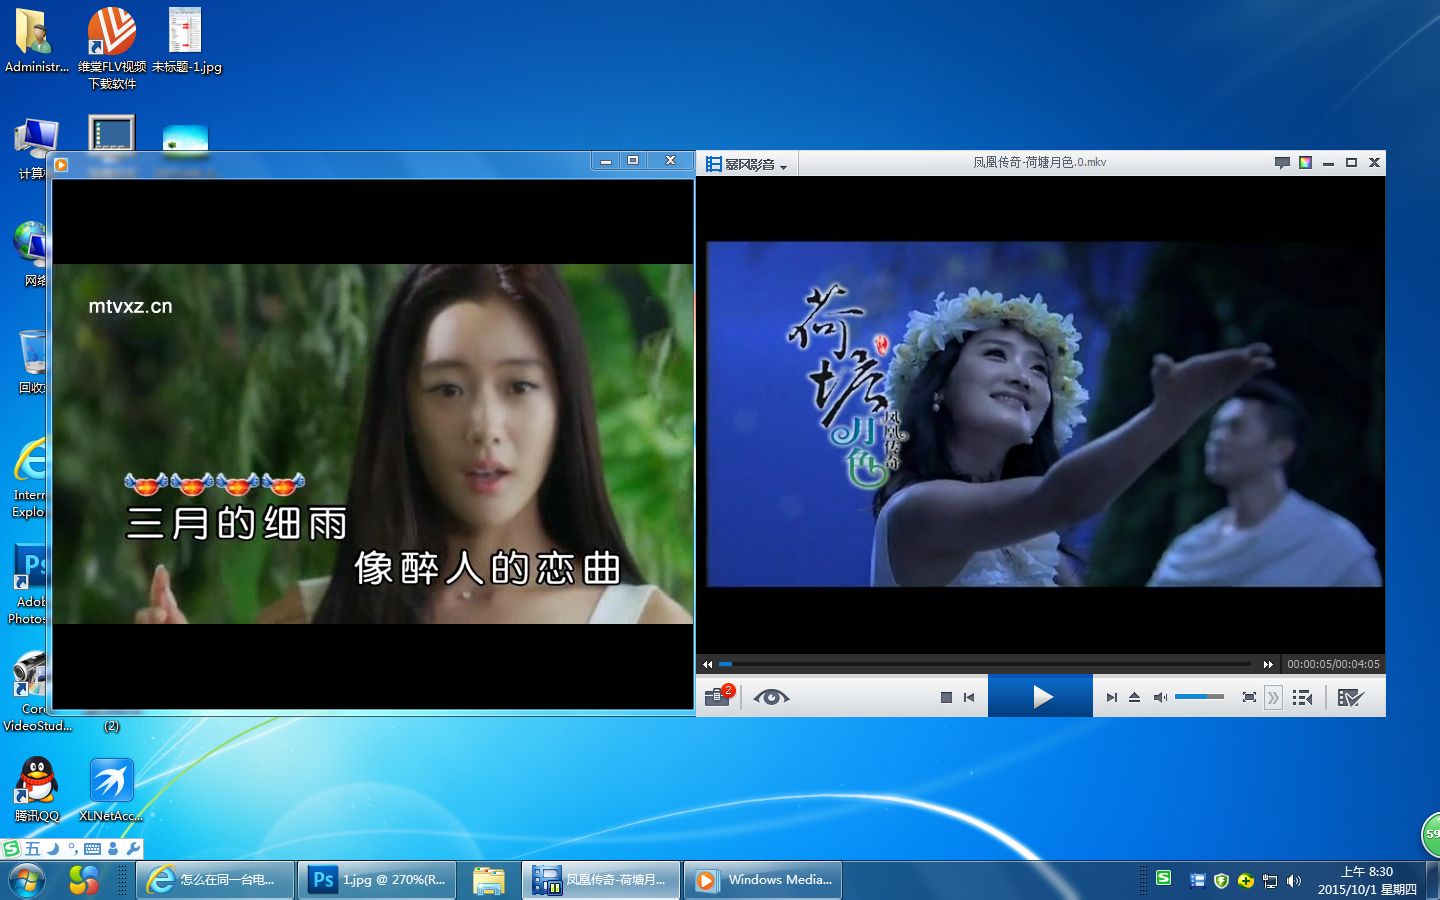Screen dimensions: 1440x900
Task: Expand the double-chevron extra controls button
Action: [x=1273, y=697]
